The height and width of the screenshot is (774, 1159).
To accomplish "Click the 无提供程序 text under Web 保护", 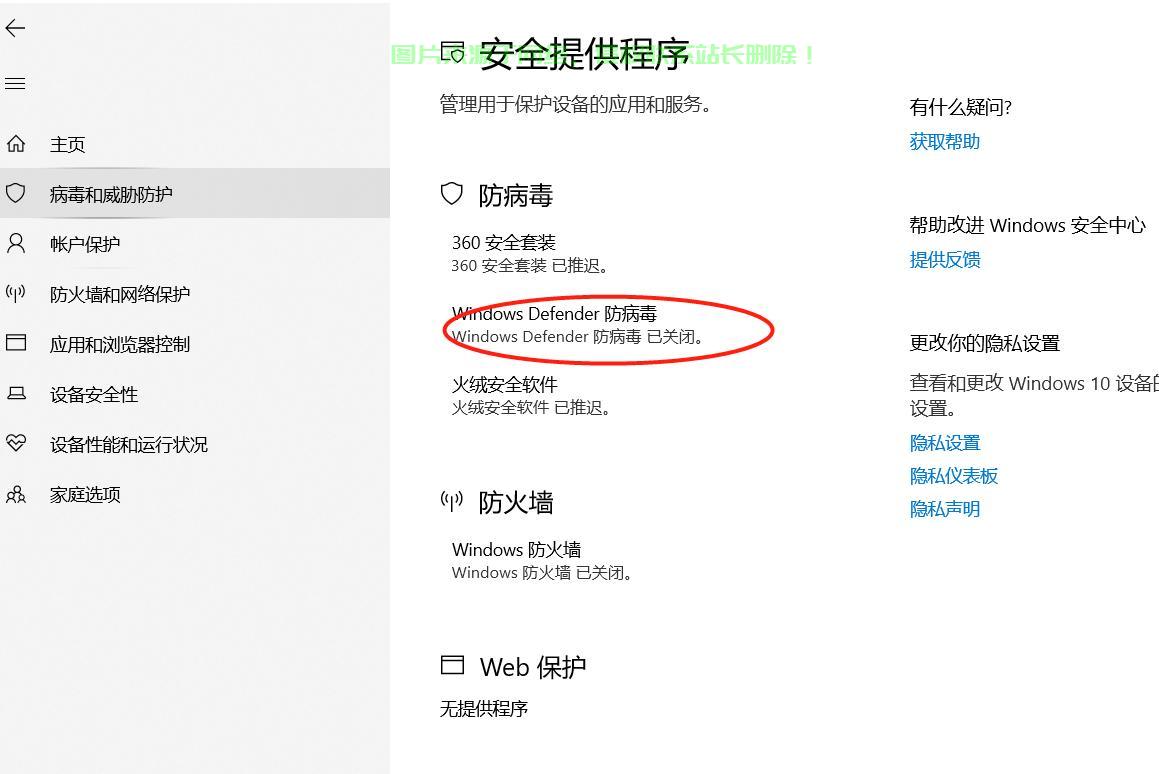I will point(483,708).
